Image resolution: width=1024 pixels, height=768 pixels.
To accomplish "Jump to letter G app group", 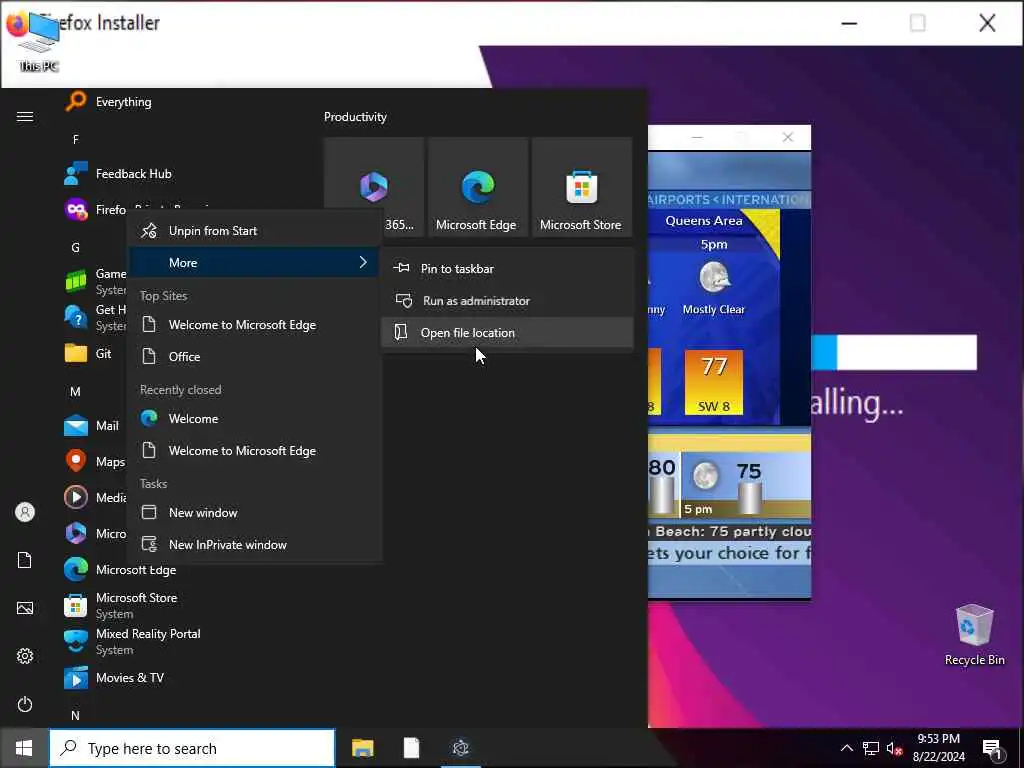I will click(x=75, y=248).
